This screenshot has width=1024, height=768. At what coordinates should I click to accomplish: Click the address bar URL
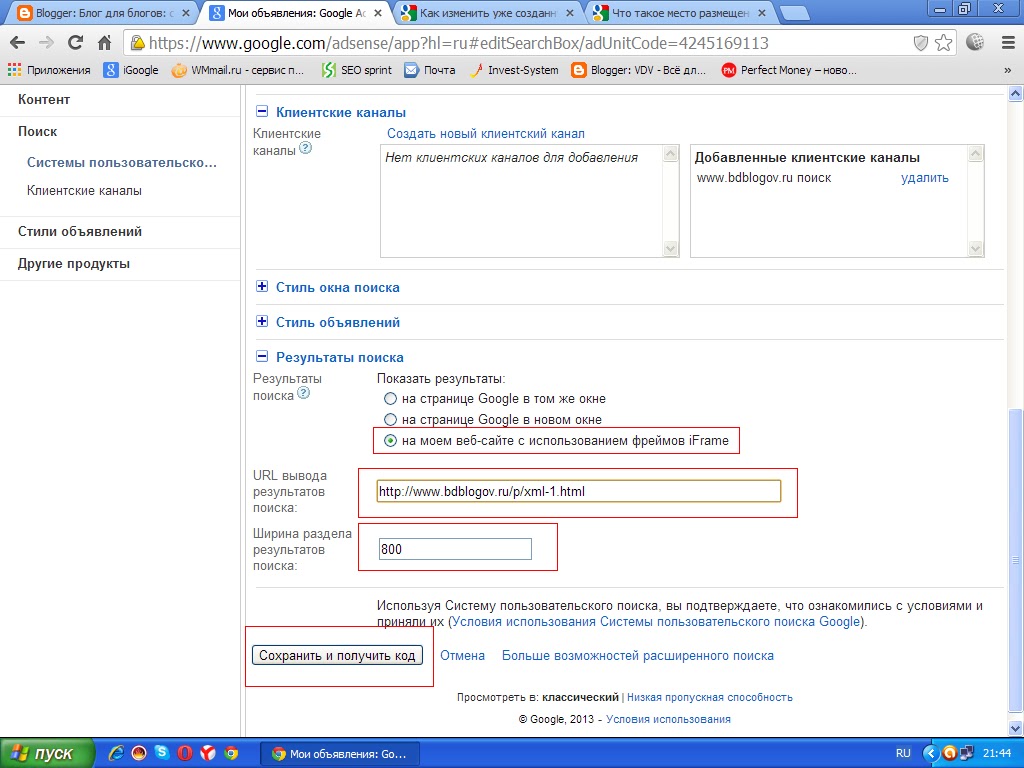click(x=458, y=43)
